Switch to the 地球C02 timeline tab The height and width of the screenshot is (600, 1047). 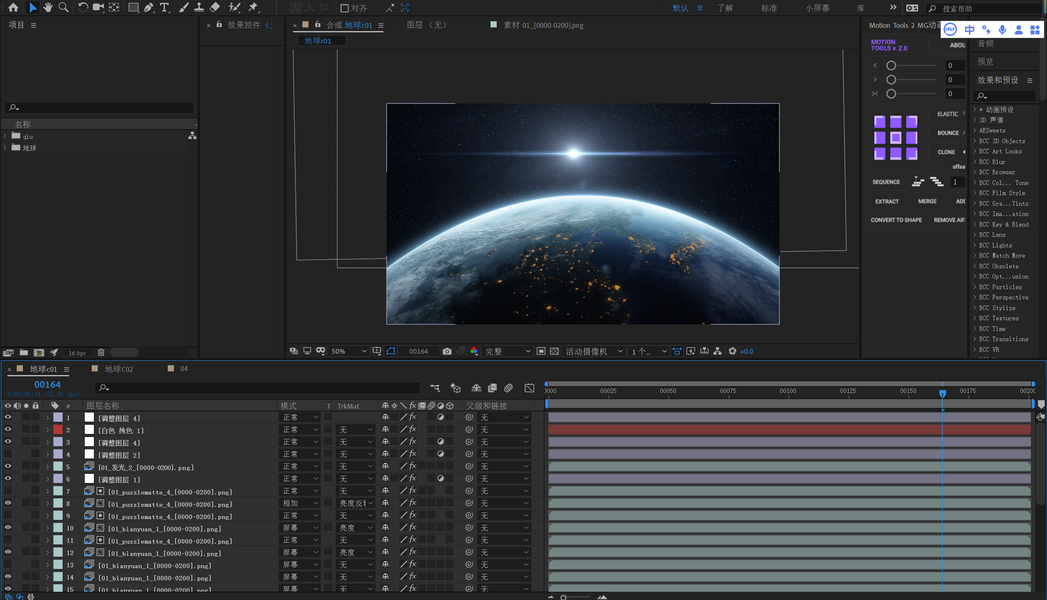[x=118, y=369]
